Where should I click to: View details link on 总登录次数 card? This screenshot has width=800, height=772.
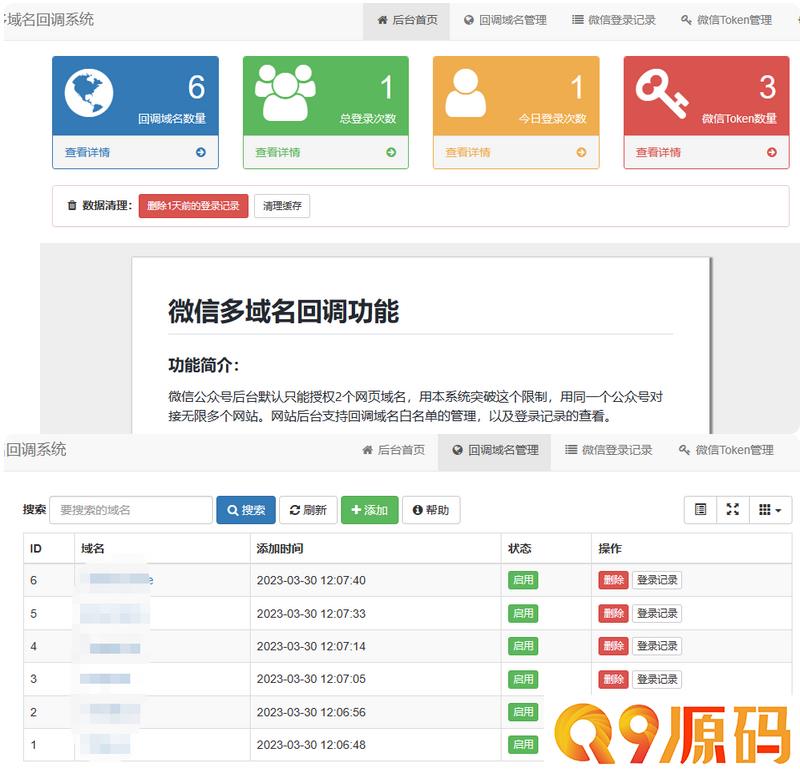278,152
